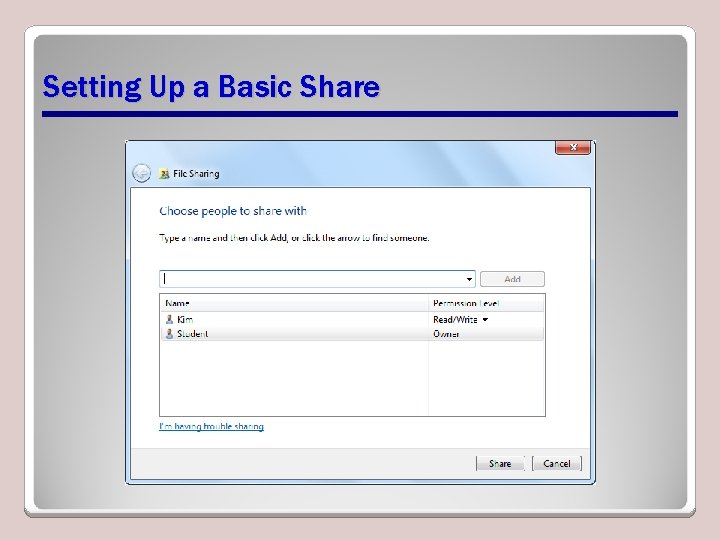720x540 pixels.
Task: Click the Cancel button
Action: pyautogui.click(x=557, y=464)
